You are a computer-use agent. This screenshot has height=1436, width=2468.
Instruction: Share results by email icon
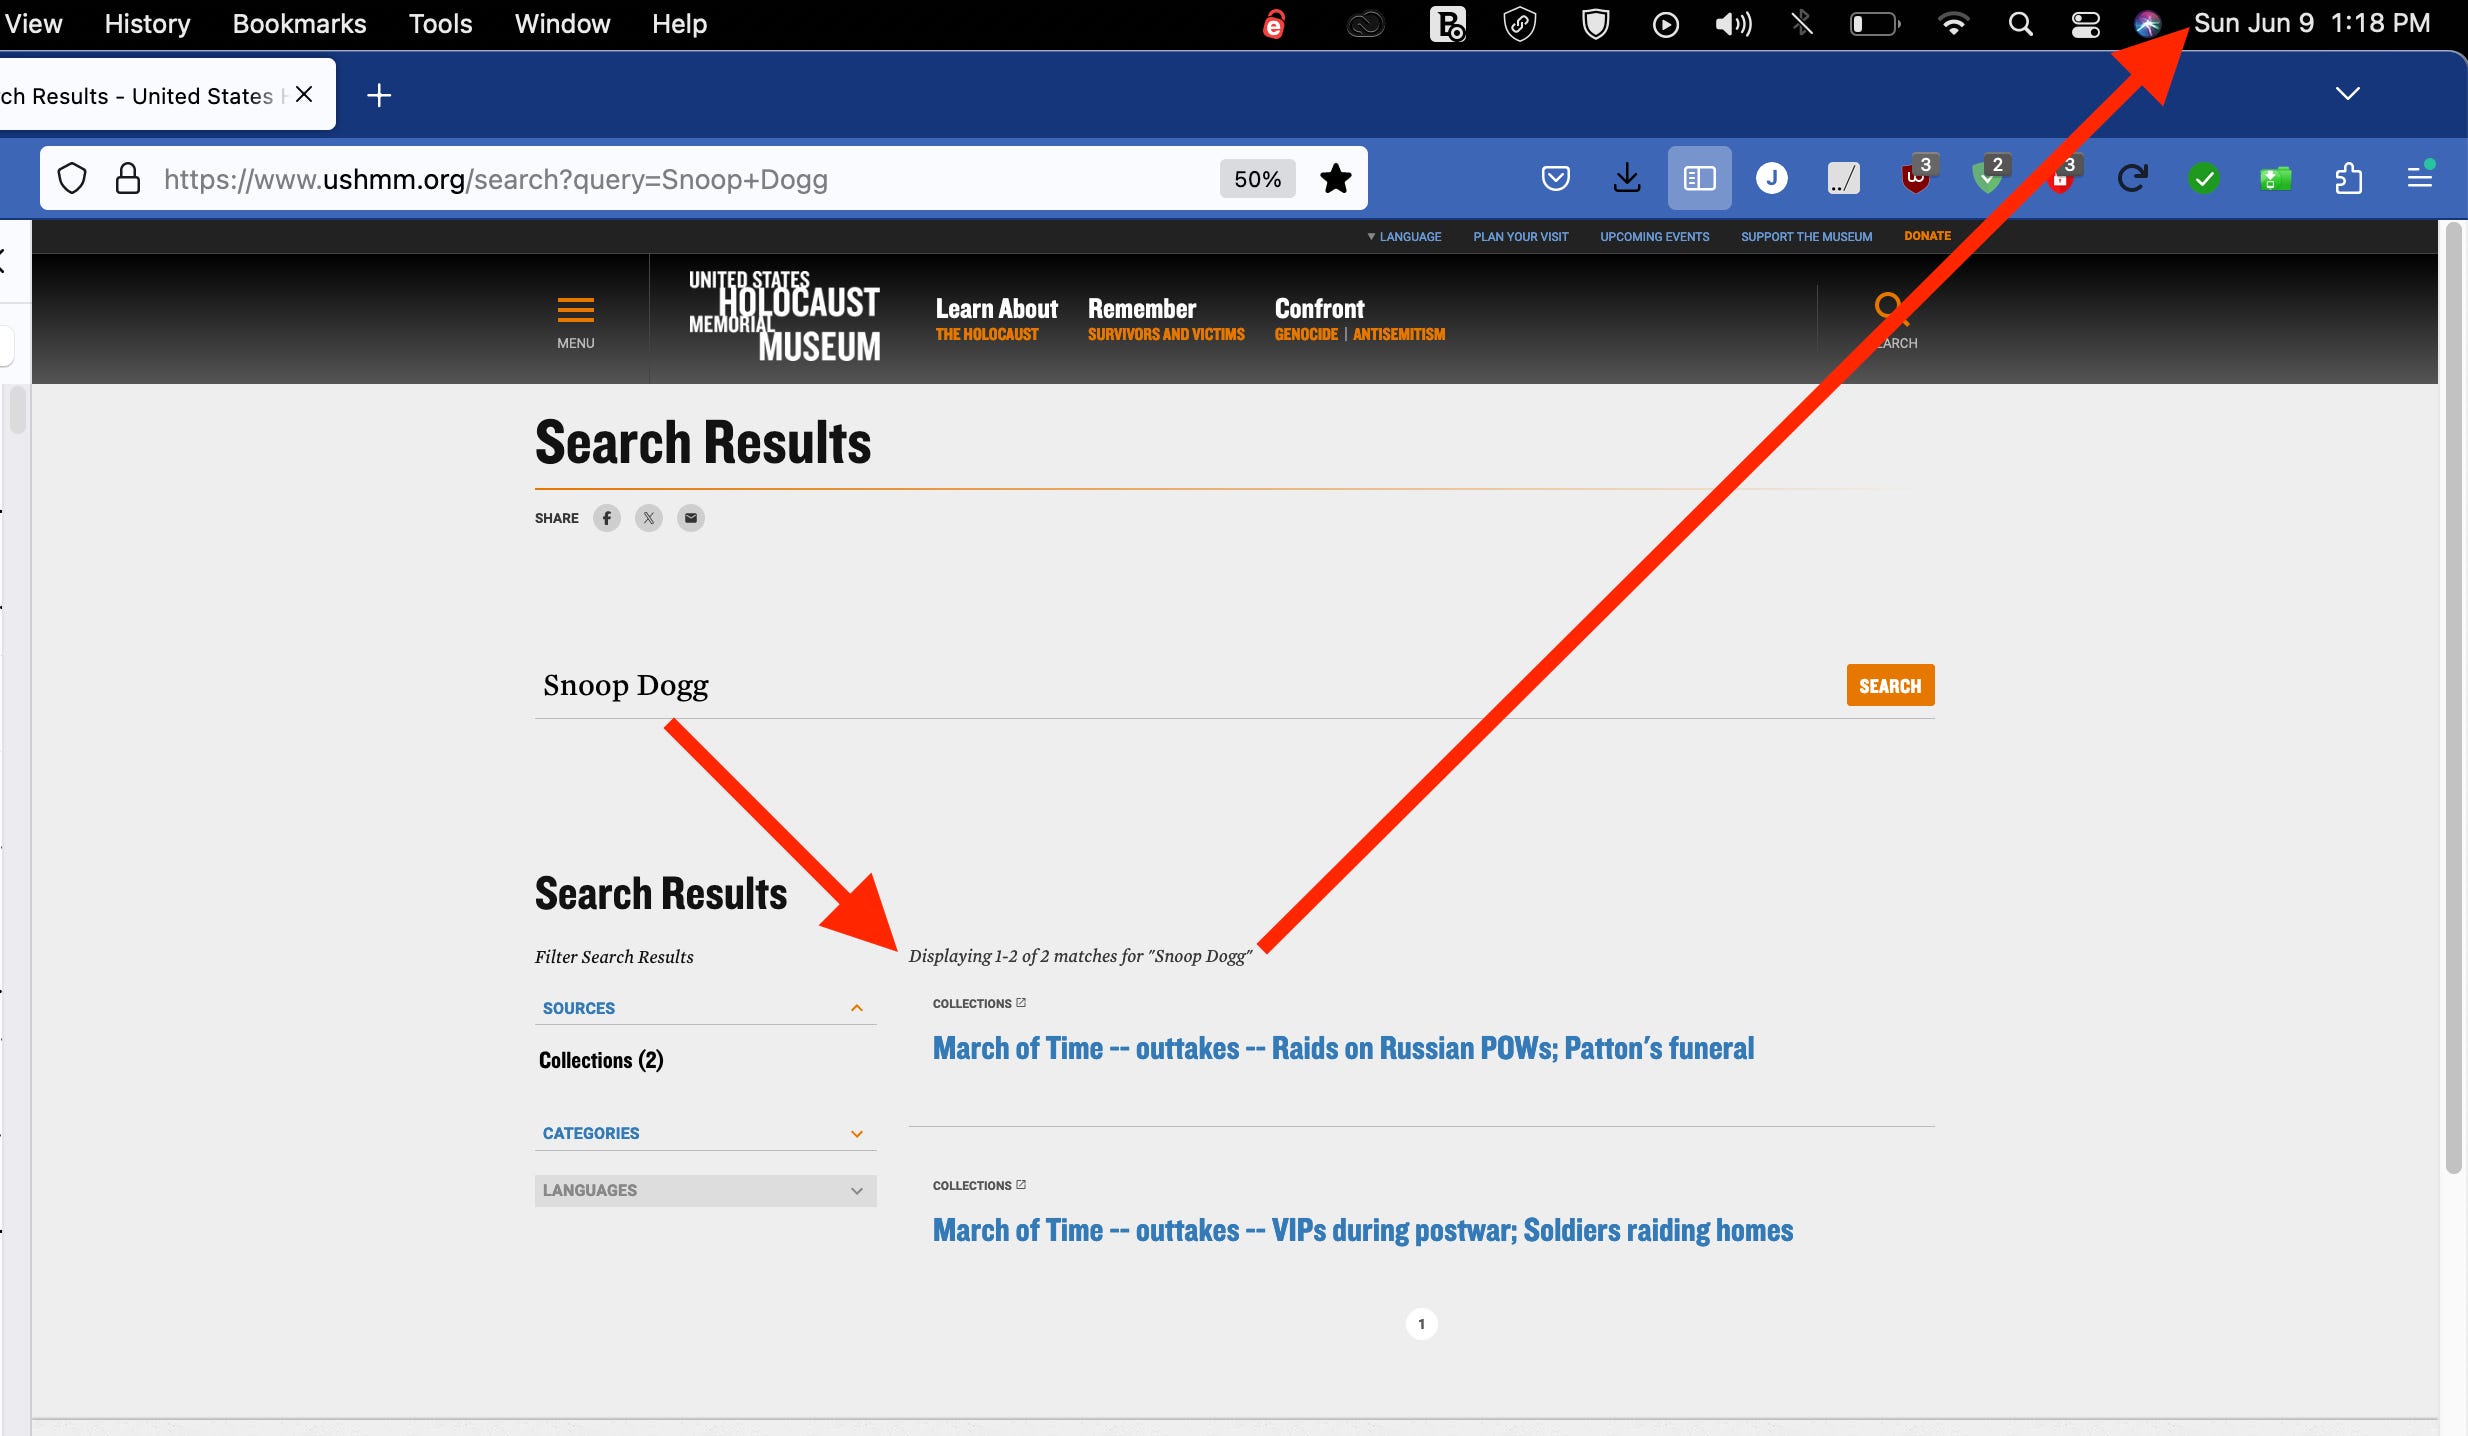coord(691,518)
